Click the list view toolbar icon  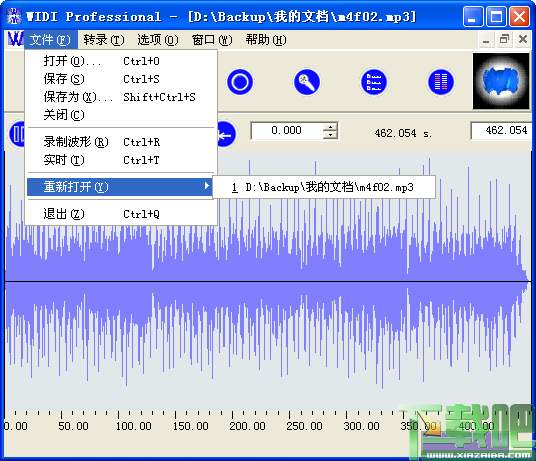click(x=374, y=82)
